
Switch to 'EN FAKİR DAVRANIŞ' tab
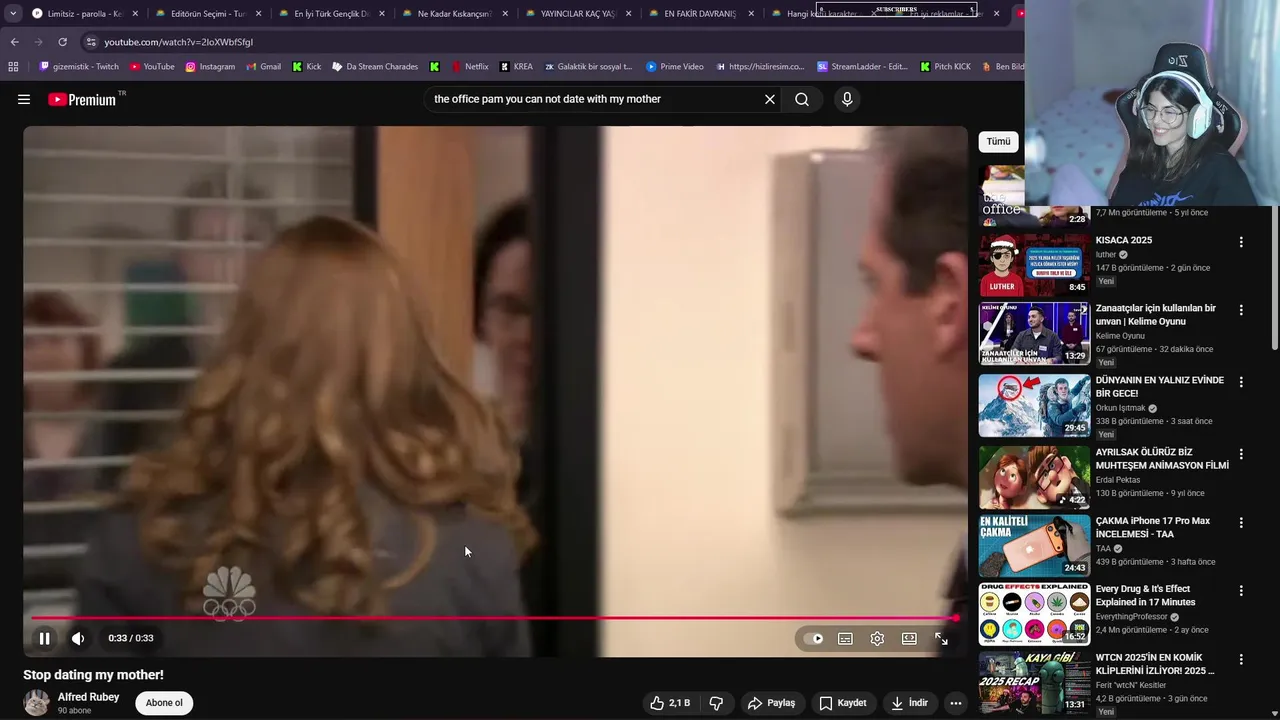click(x=701, y=14)
